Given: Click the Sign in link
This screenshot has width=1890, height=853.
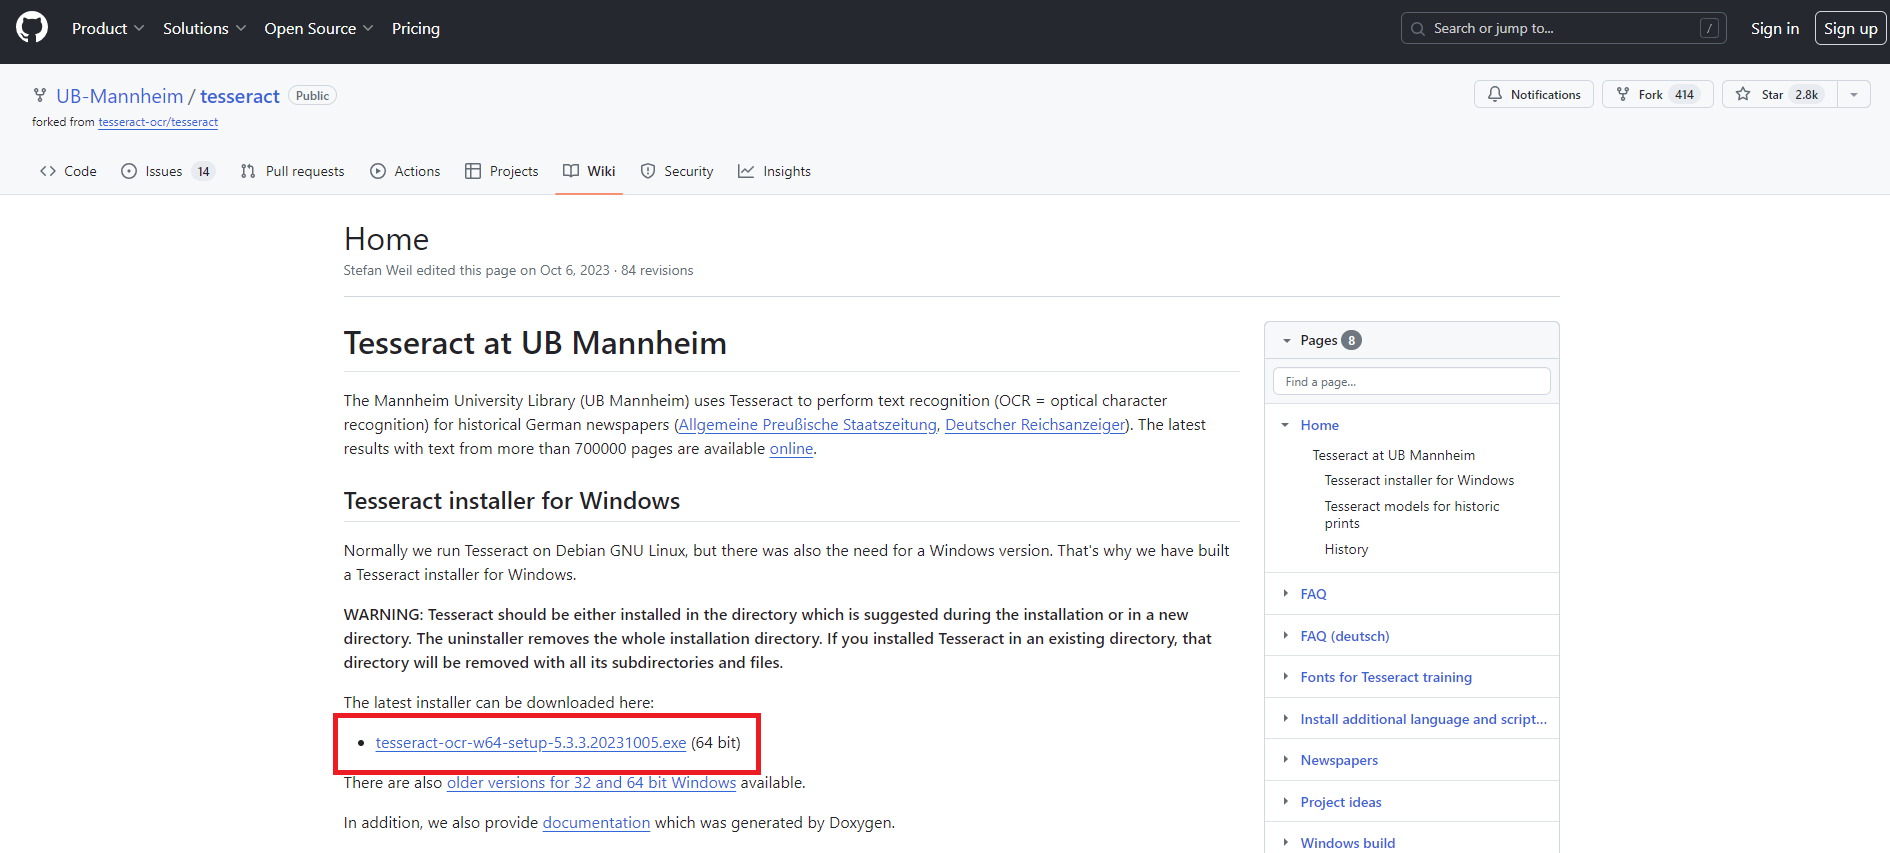Looking at the screenshot, I should click(x=1775, y=28).
